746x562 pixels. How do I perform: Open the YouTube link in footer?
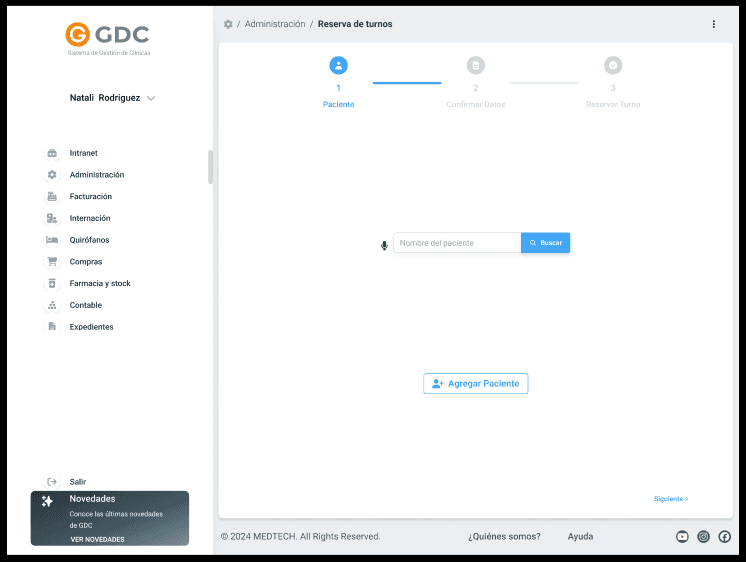point(682,537)
